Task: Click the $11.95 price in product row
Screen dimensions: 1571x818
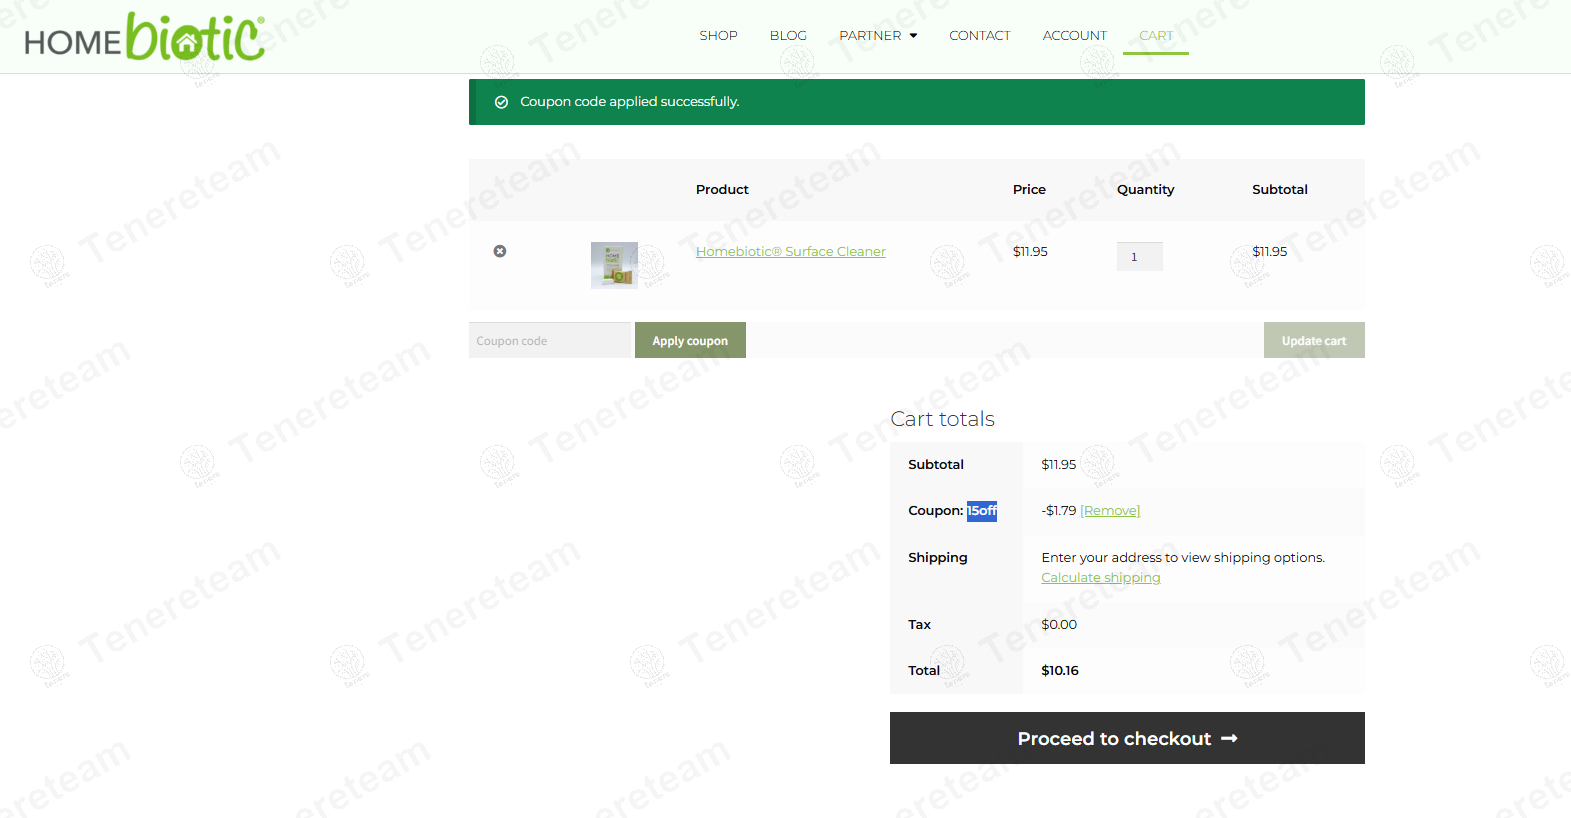Action: tap(1030, 251)
